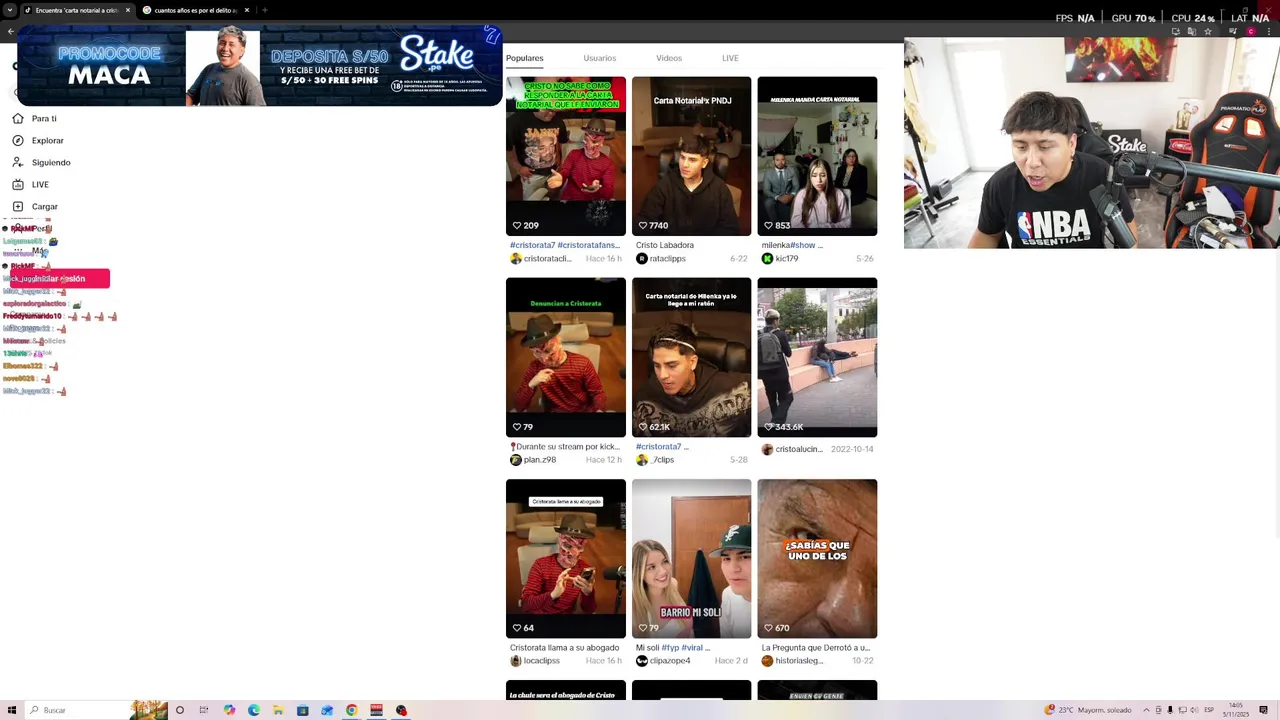Open the video with 62.1K likes

[x=691, y=357]
